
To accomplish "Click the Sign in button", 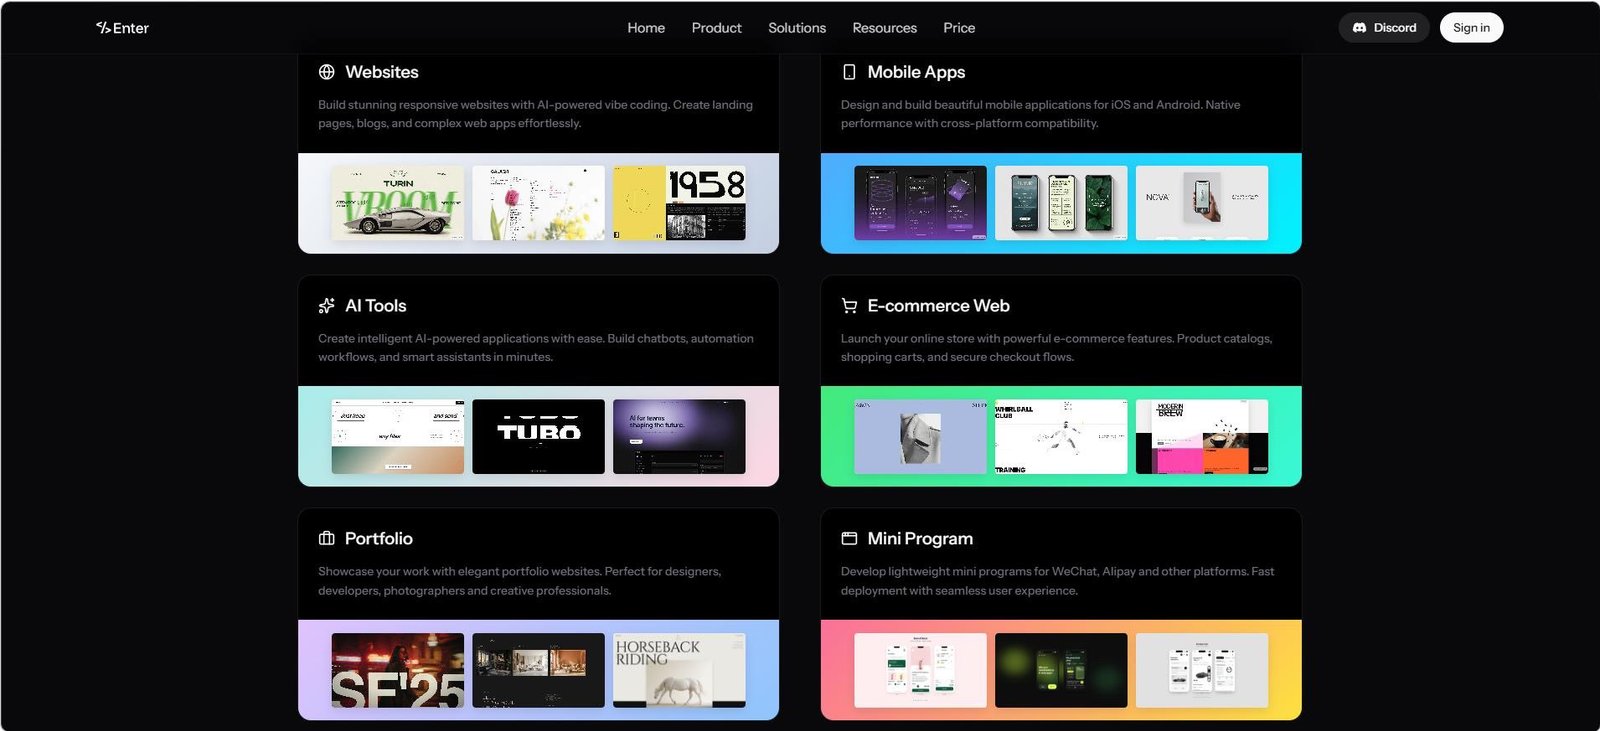I will click(x=1471, y=28).
